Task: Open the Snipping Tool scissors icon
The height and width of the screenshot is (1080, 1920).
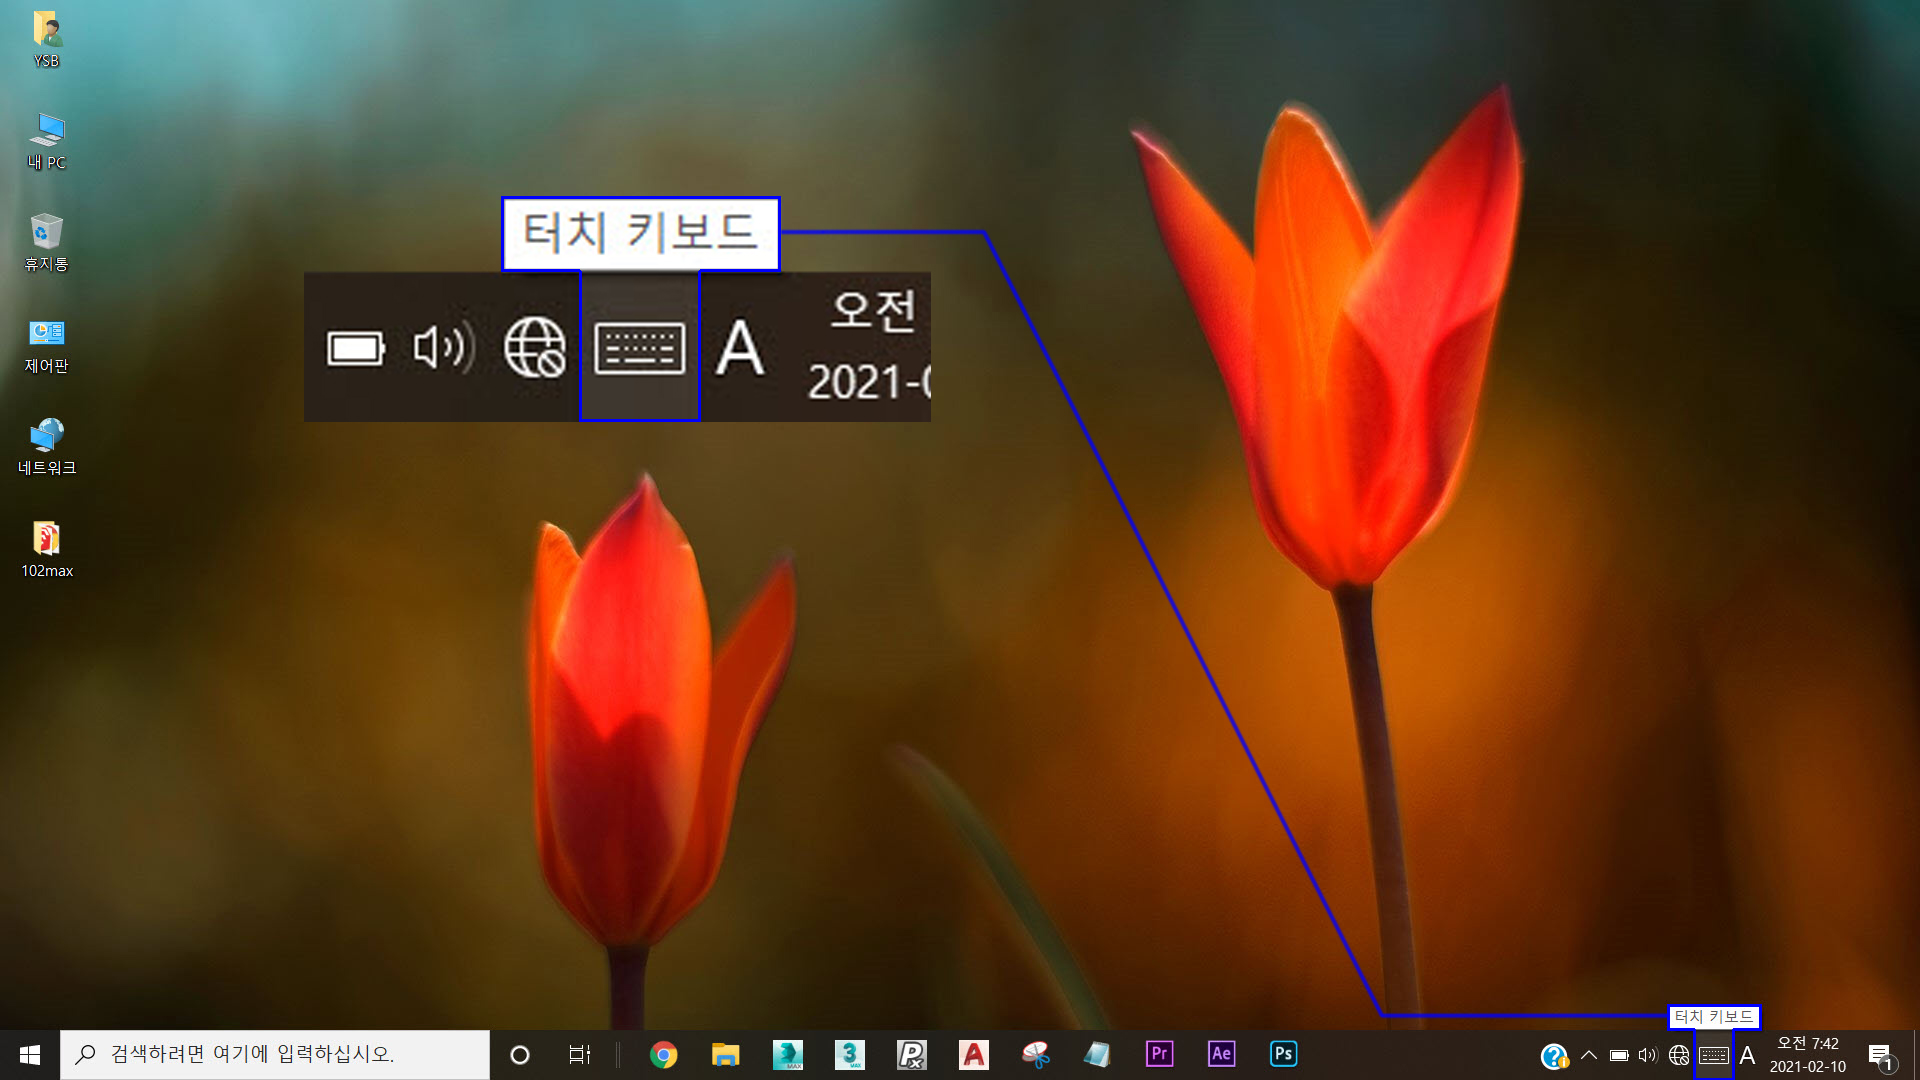Action: point(1036,1055)
